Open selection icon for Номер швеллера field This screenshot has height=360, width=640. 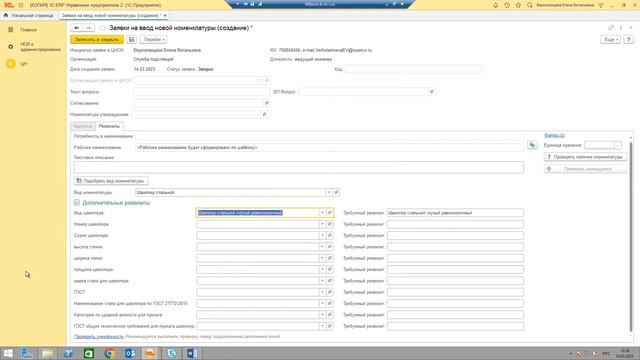(330, 224)
